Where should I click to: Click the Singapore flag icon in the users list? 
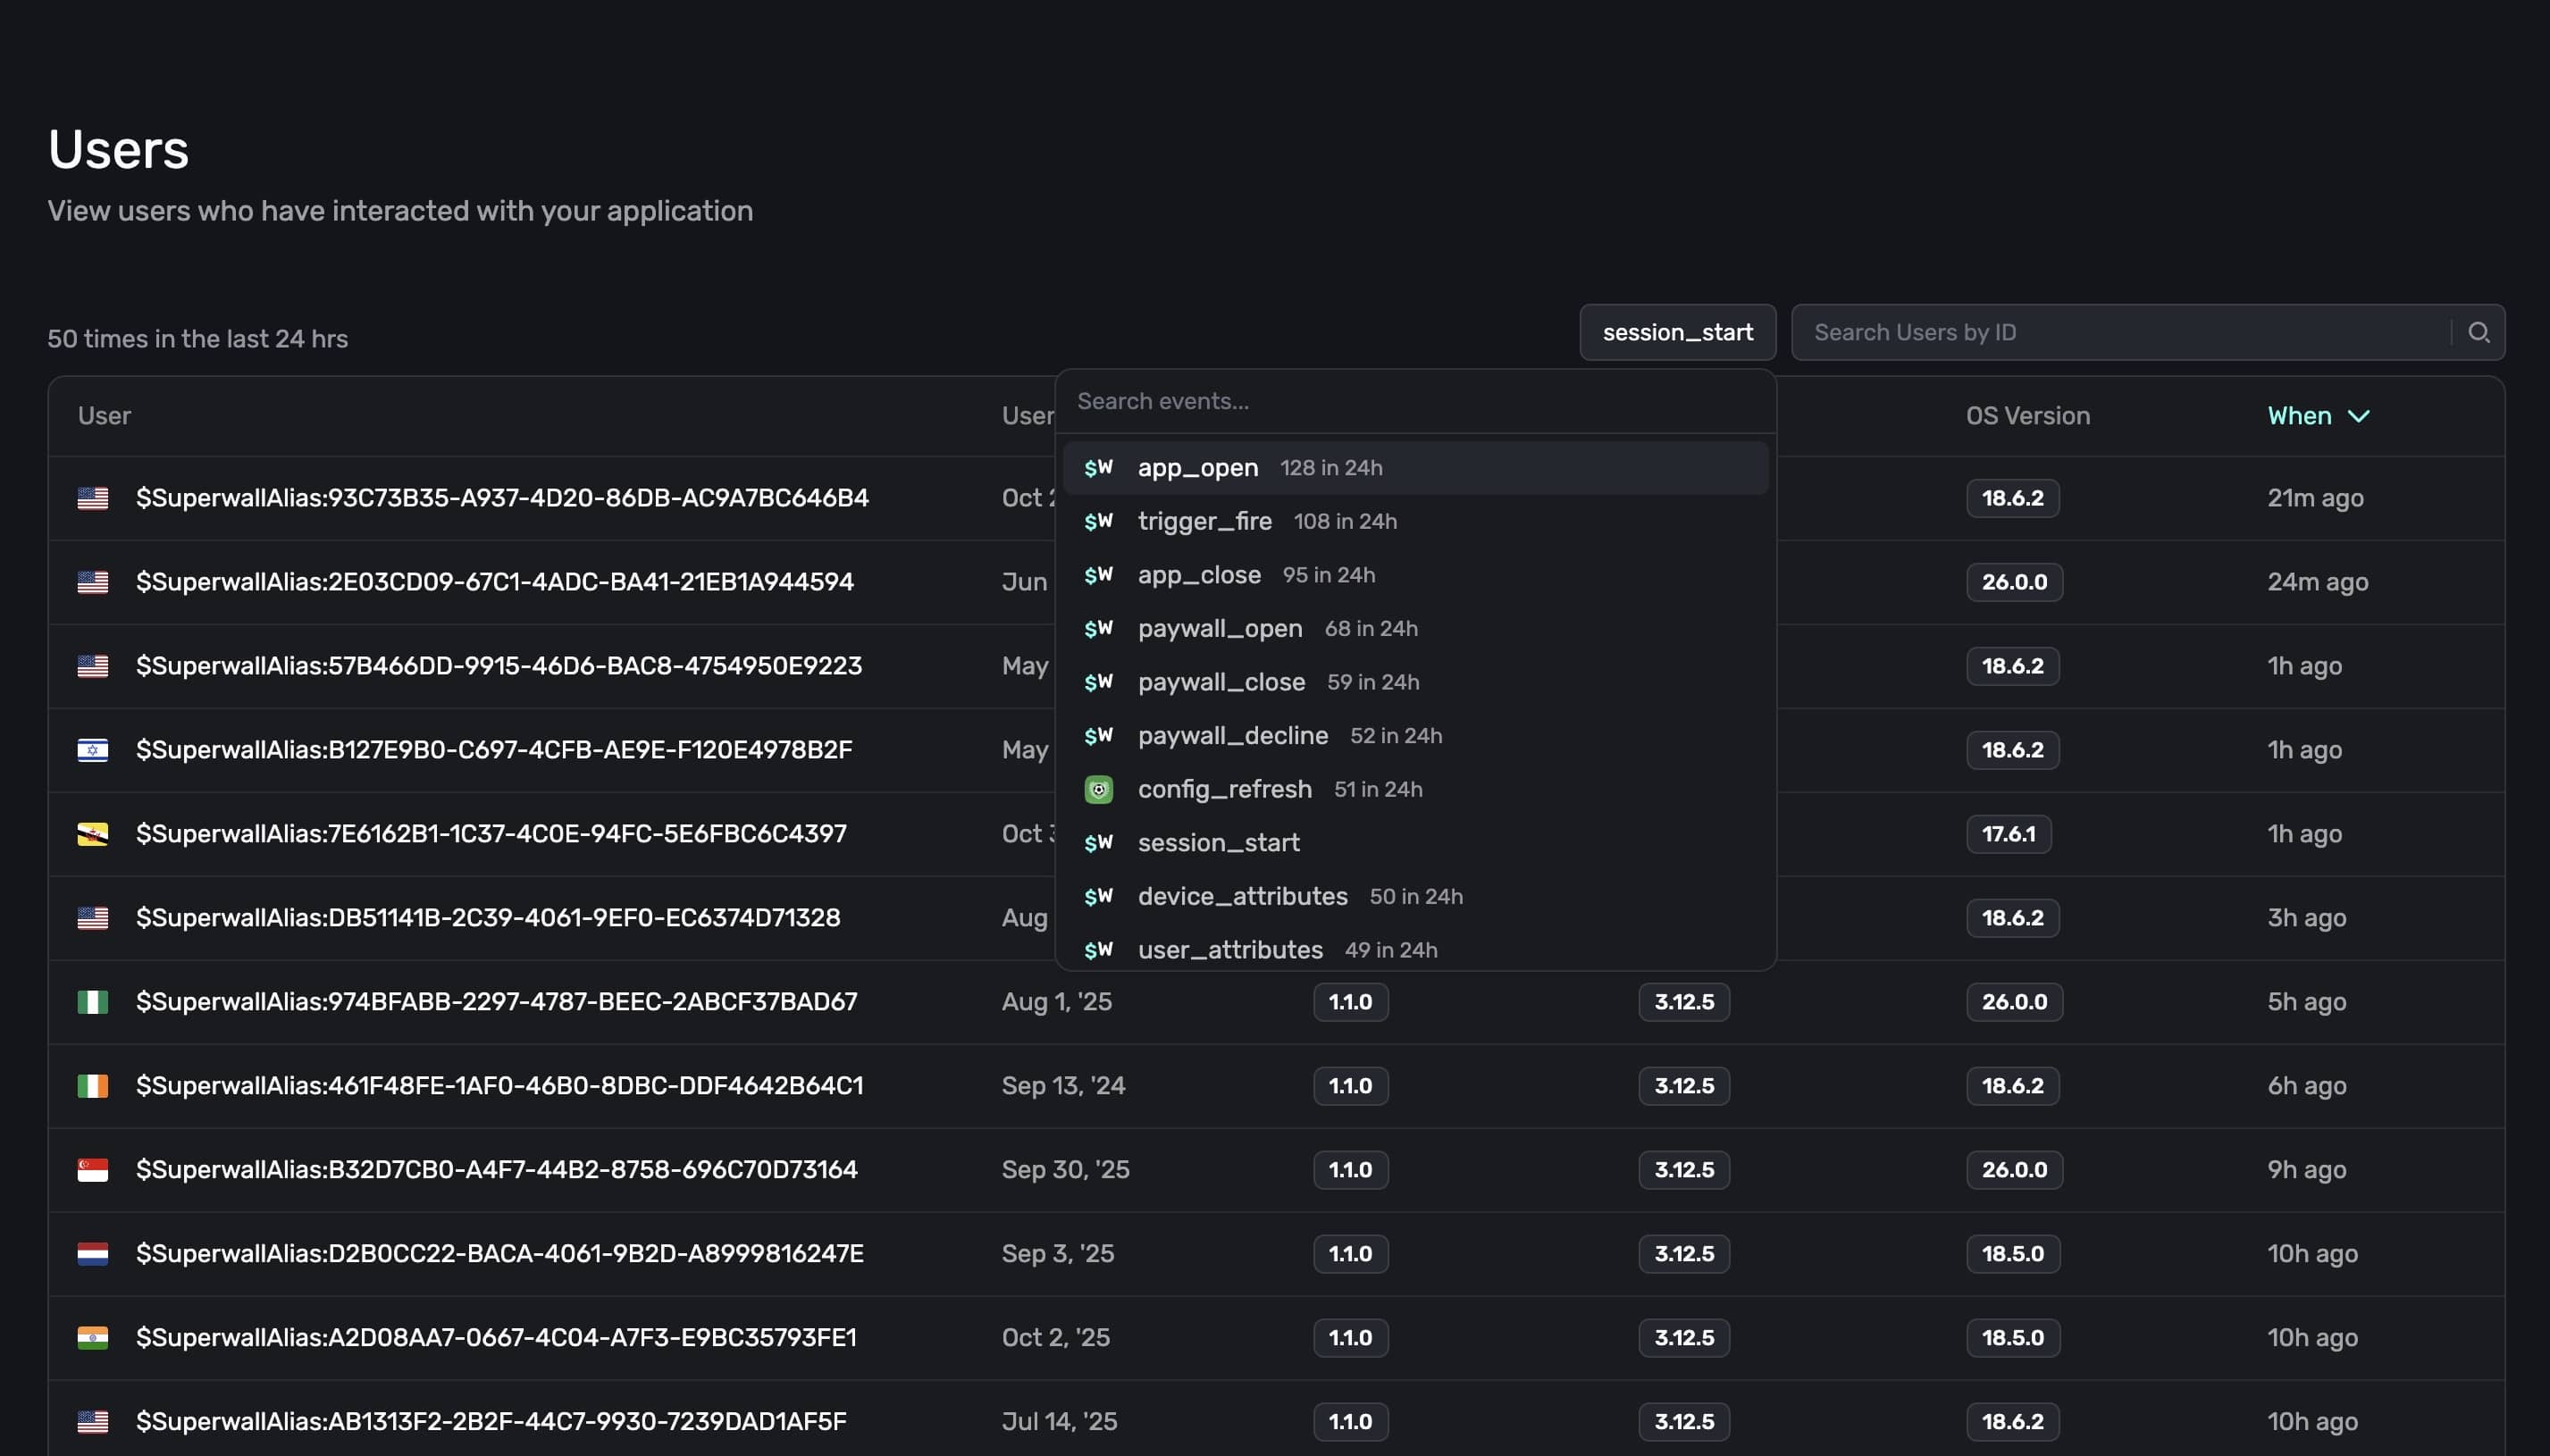[93, 1170]
